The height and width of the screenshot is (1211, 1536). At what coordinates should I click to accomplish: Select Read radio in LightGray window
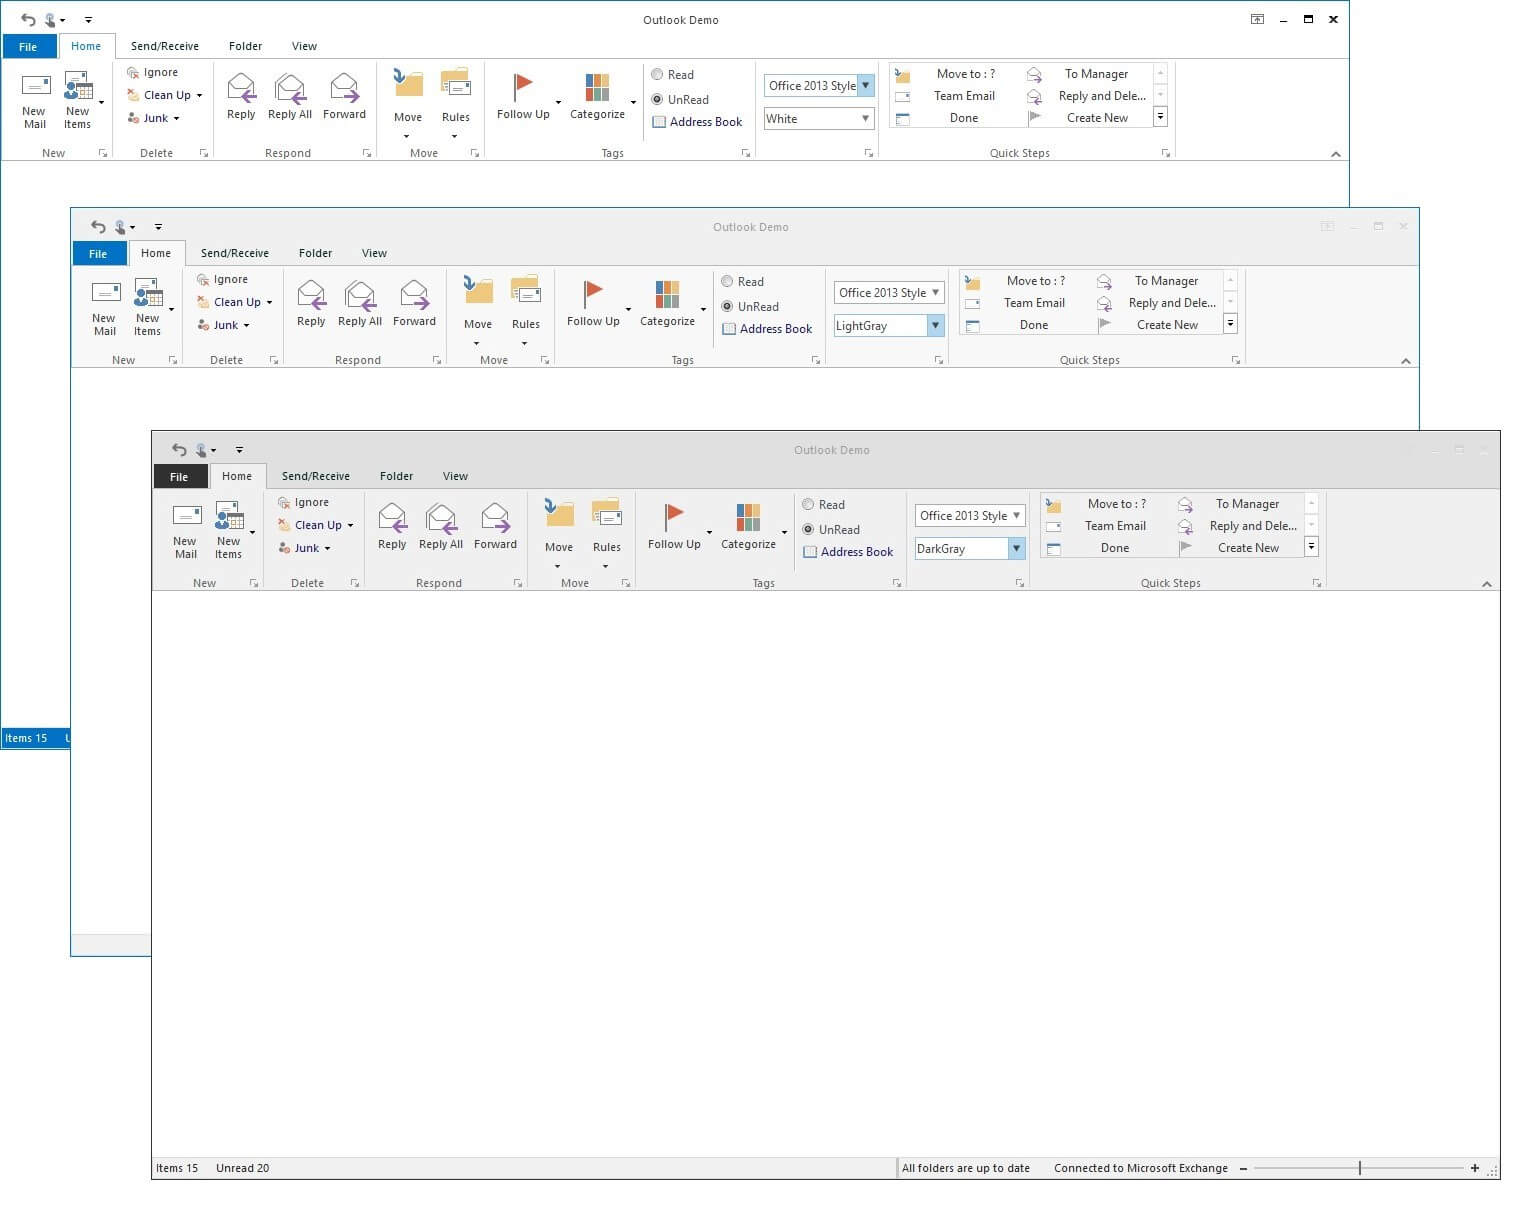click(727, 282)
